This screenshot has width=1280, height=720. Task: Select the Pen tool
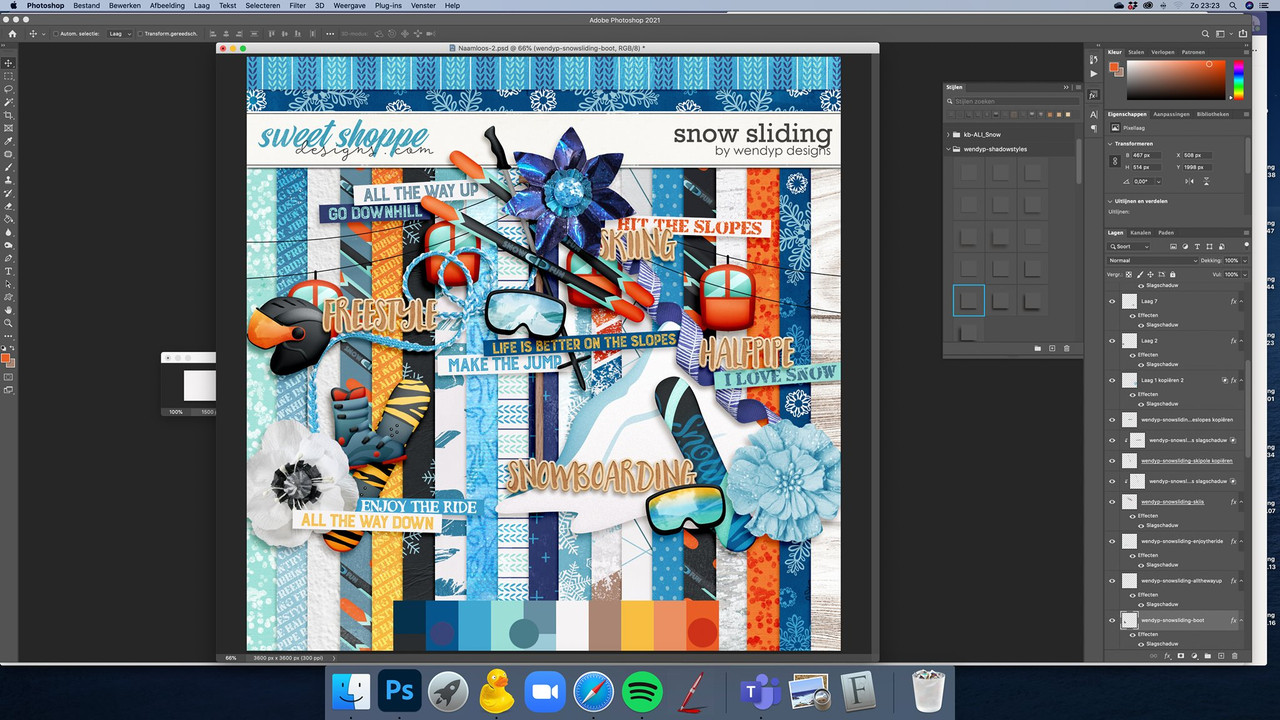[9, 258]
